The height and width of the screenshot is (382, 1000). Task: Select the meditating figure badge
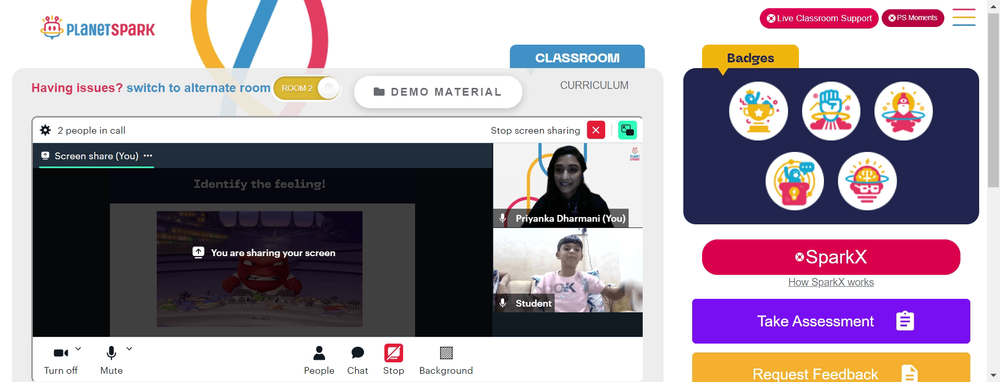[904, 111]
